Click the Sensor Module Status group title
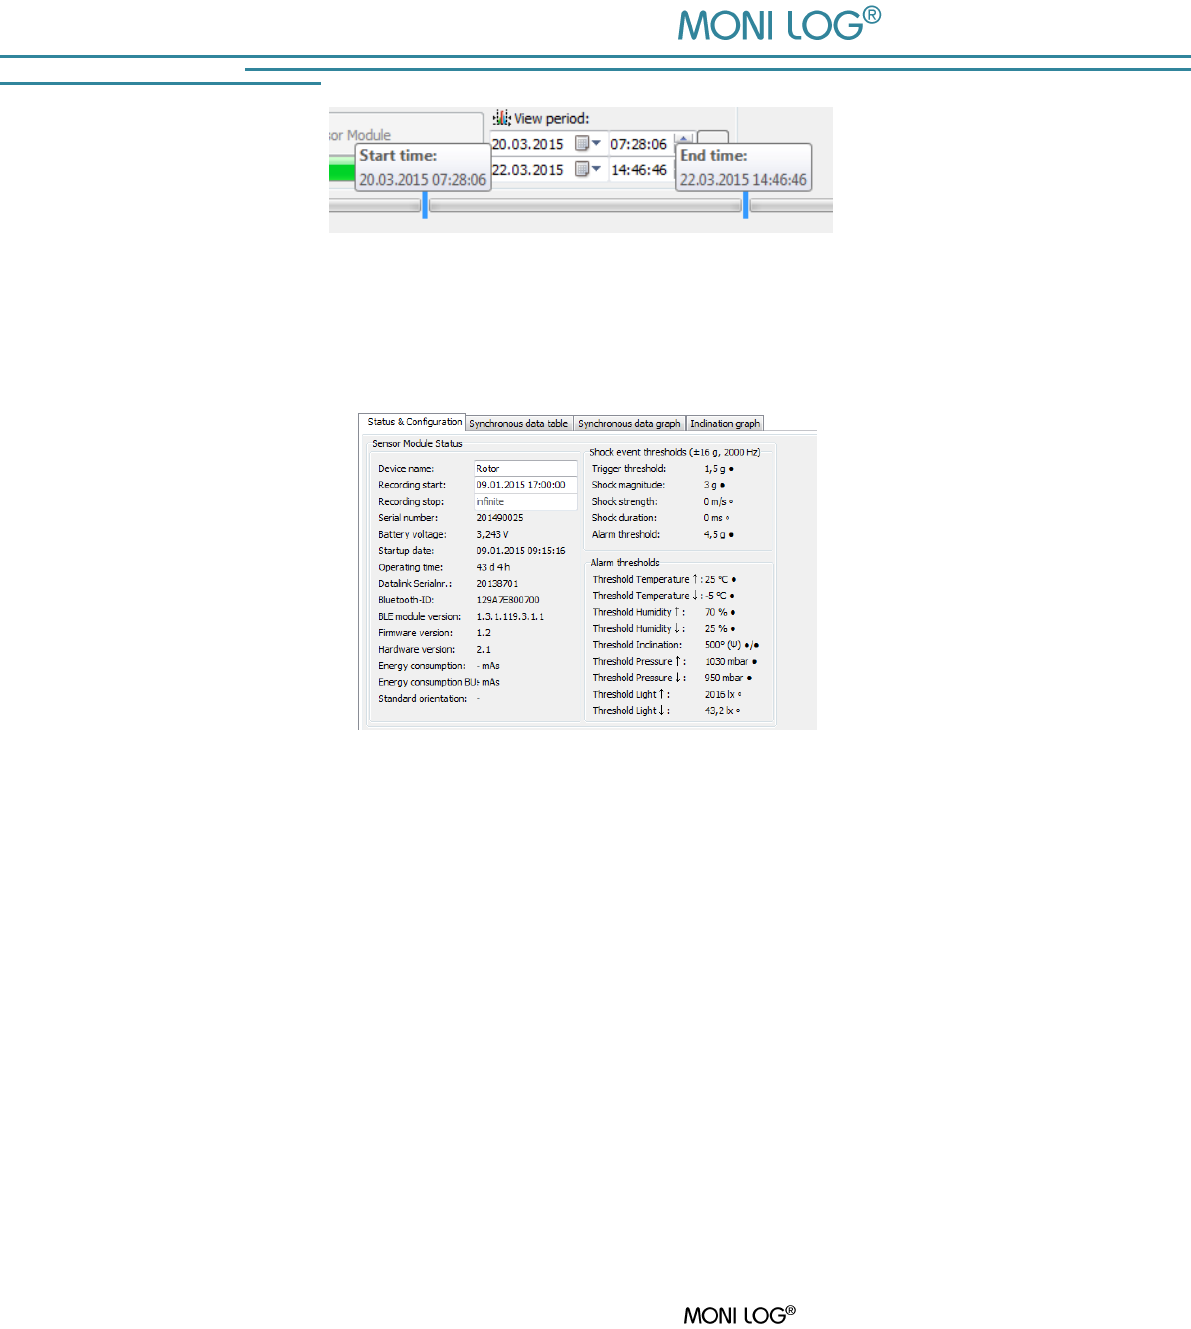This screenshot has height=1329, width=1191. tap(417, 443)
